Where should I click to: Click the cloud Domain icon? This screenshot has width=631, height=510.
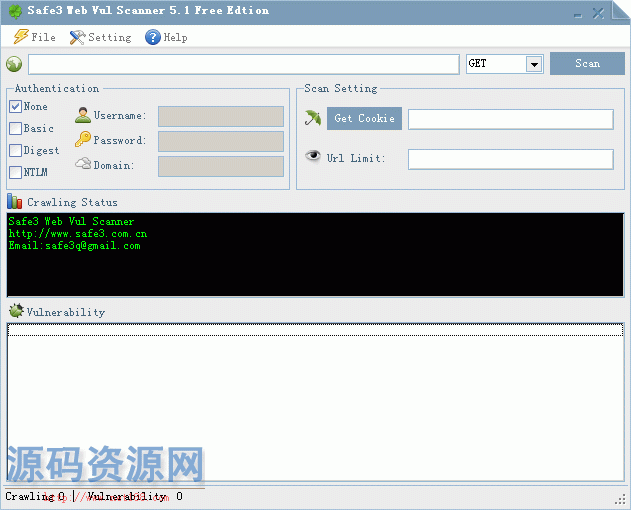[83, 163]
